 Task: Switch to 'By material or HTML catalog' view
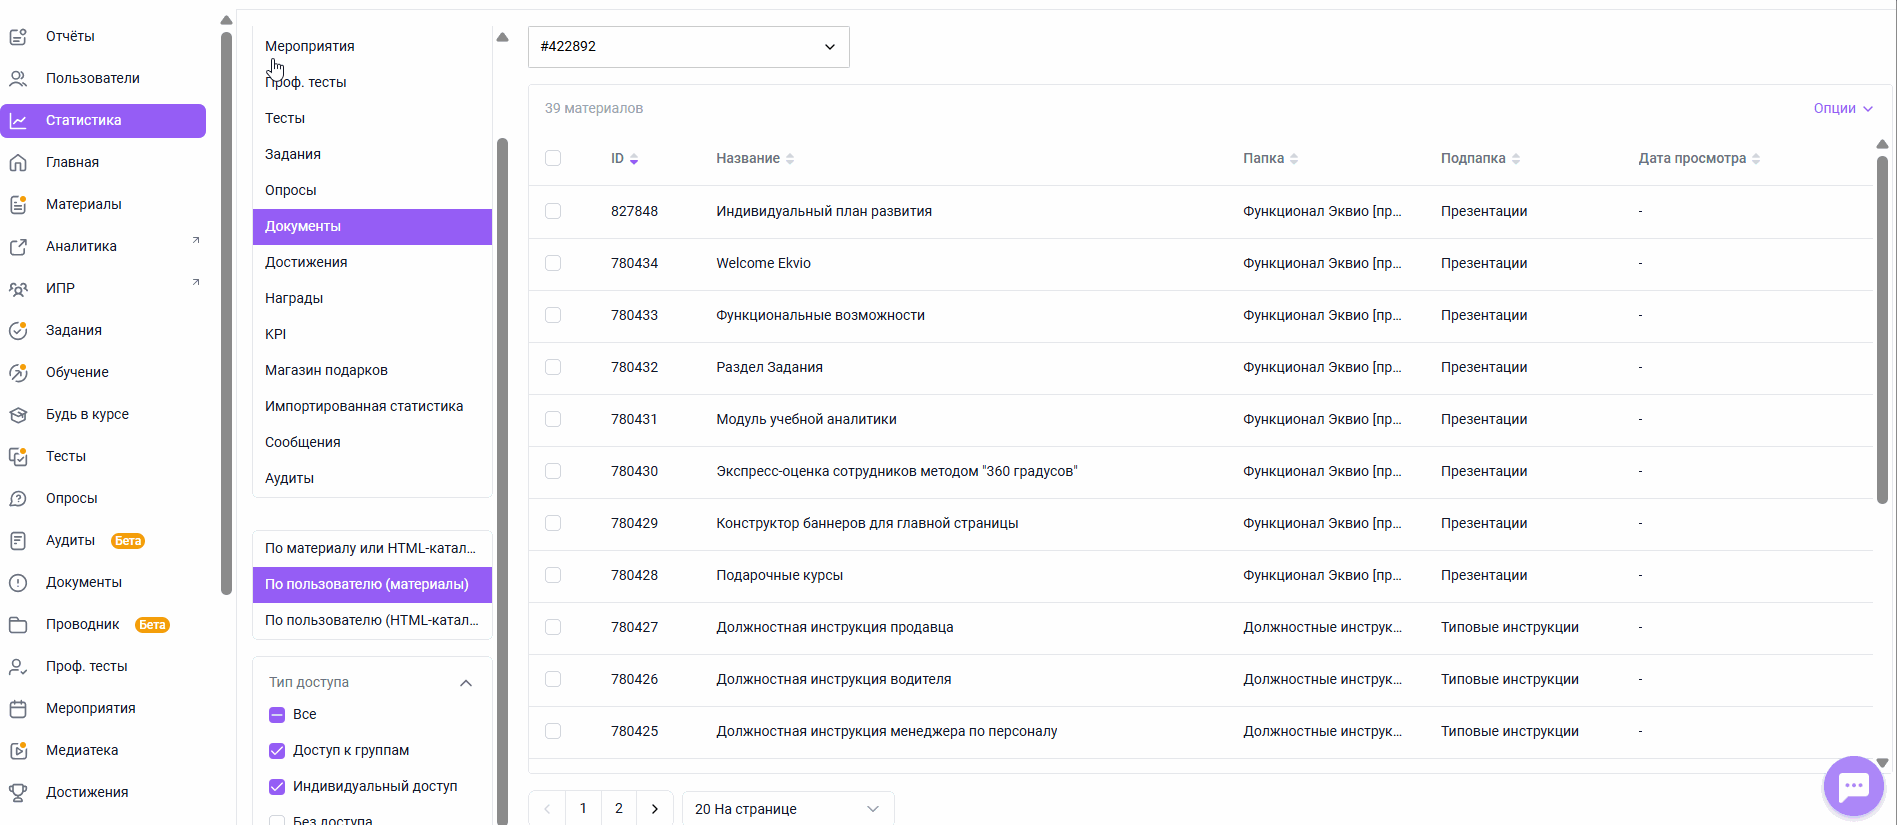[x=371, y=548]
